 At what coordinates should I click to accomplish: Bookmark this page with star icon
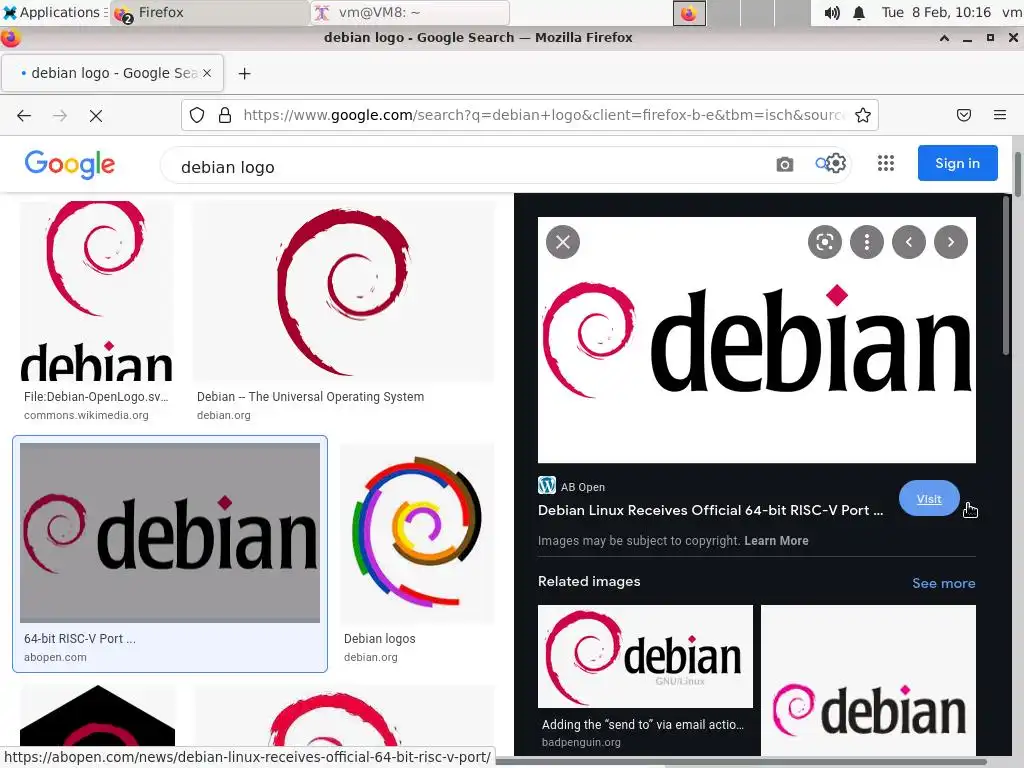click(863, 116)
